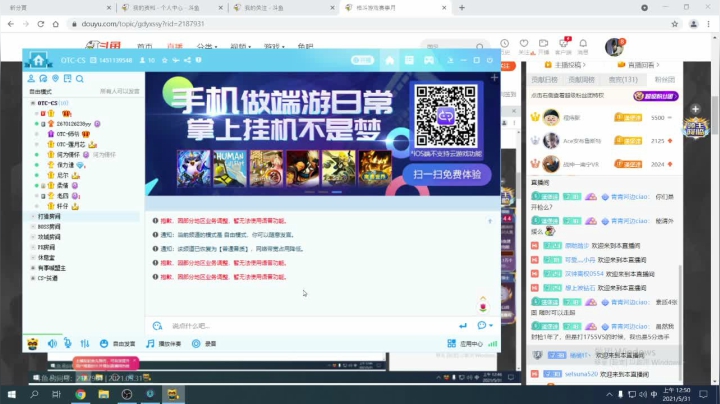Toggle free speech mode (自由发言)
Screen dimensions: 720x404
tap(118, 343)
